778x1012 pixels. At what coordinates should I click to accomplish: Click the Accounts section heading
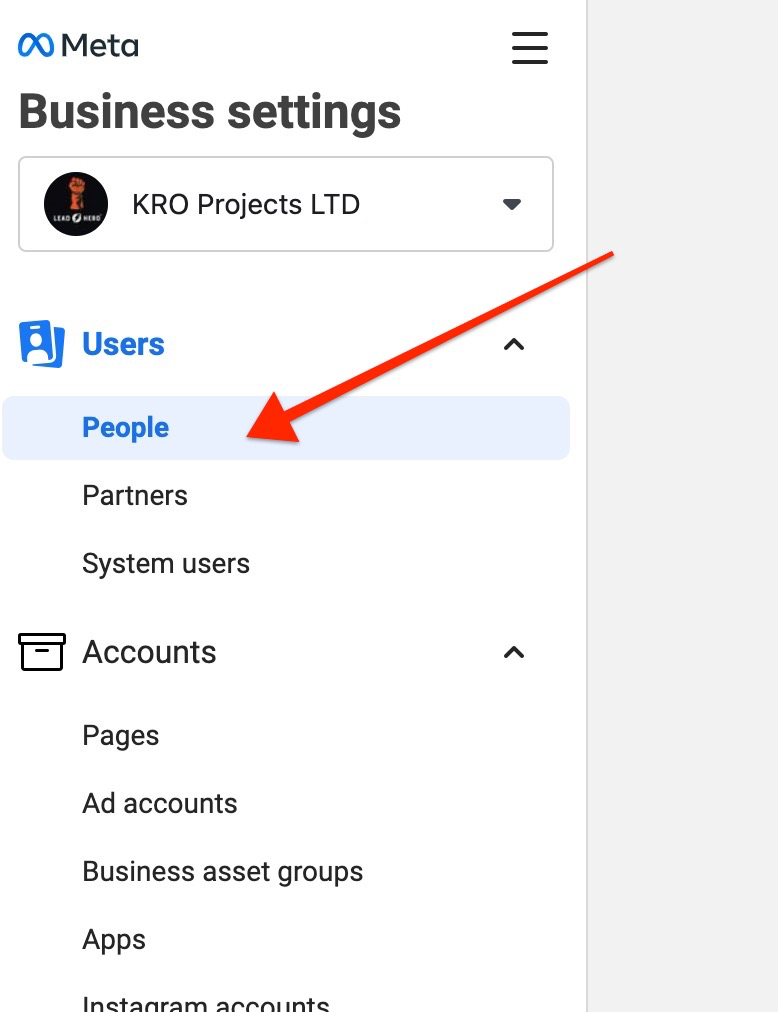tap(149, 652)
